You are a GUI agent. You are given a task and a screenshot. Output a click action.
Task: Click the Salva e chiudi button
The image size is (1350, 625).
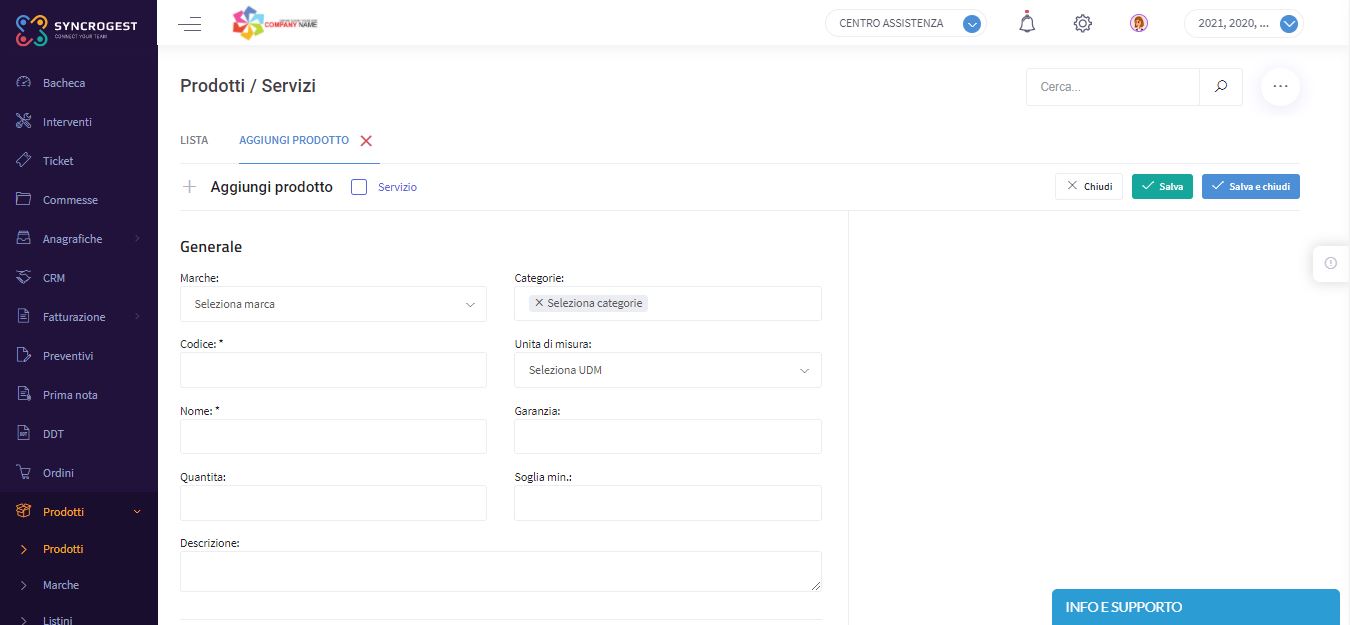coord(1251,186)
